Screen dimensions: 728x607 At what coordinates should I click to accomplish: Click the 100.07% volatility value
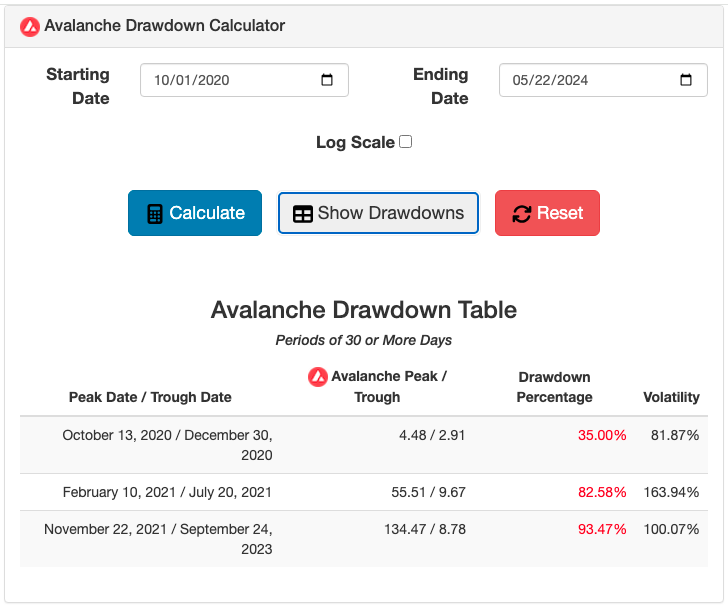point(671,529)
